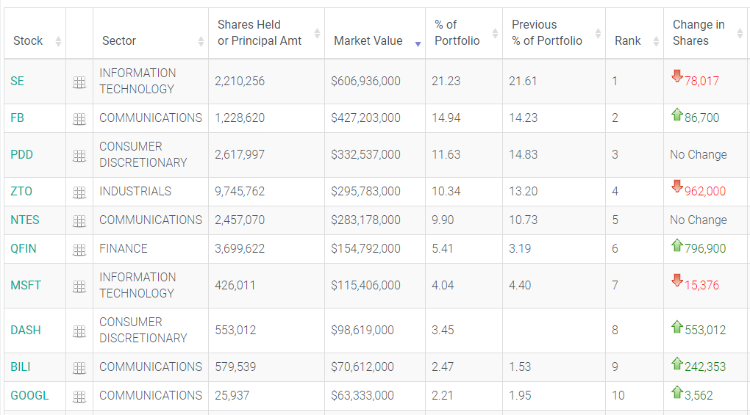Image resolution: width=750 pixels, height=415 pixels.
Task: Sort by Shares Held or Principal Amt
Action: [x=266, y=33]
